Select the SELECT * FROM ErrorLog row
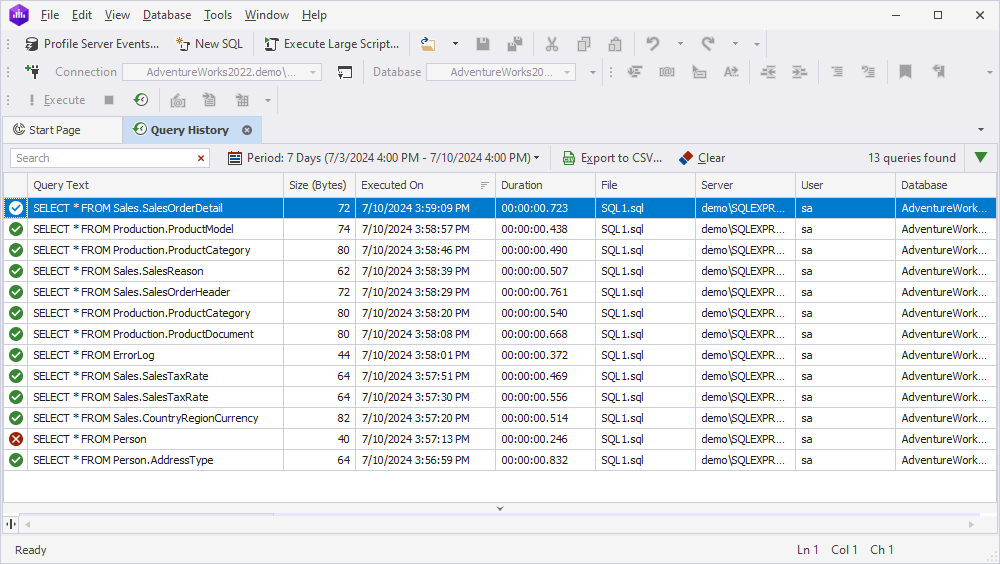The width and height of the screenshot is (1000, 564). [x=500, y=355]
